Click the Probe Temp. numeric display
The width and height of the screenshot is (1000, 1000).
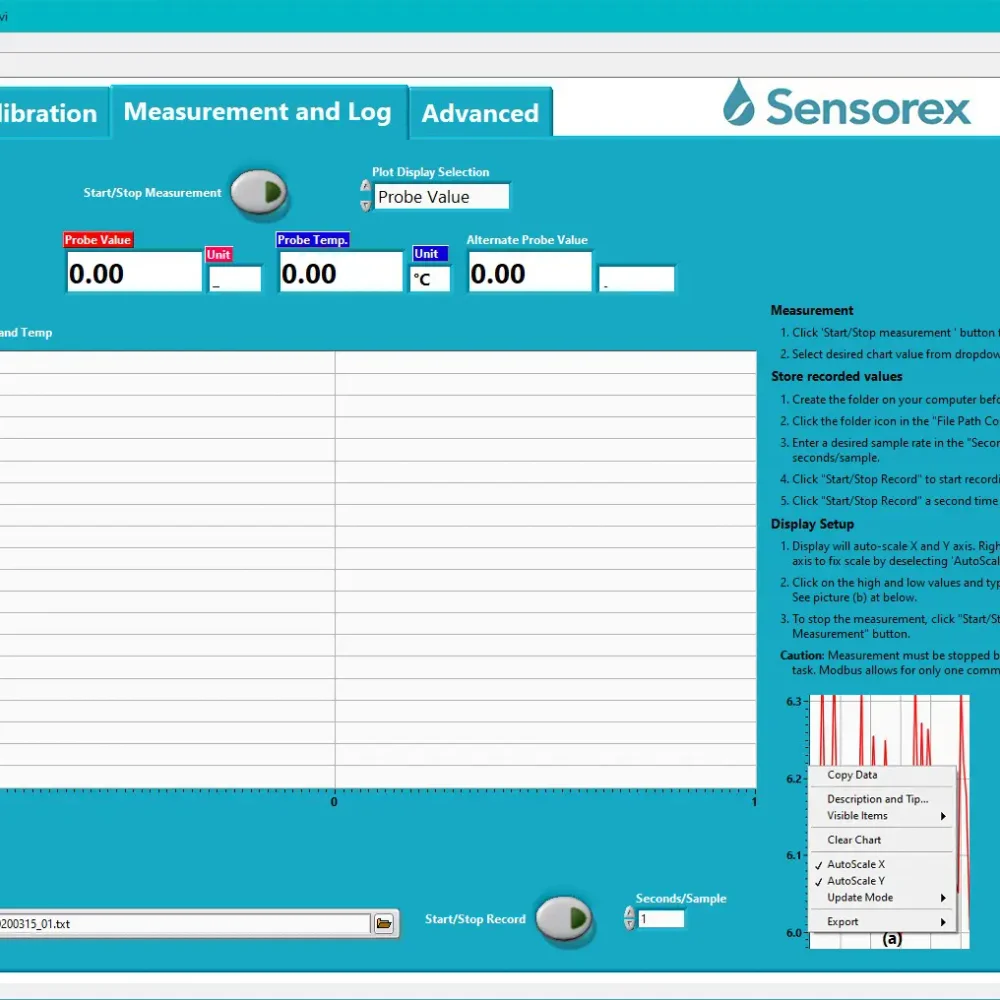pos(340,273)
